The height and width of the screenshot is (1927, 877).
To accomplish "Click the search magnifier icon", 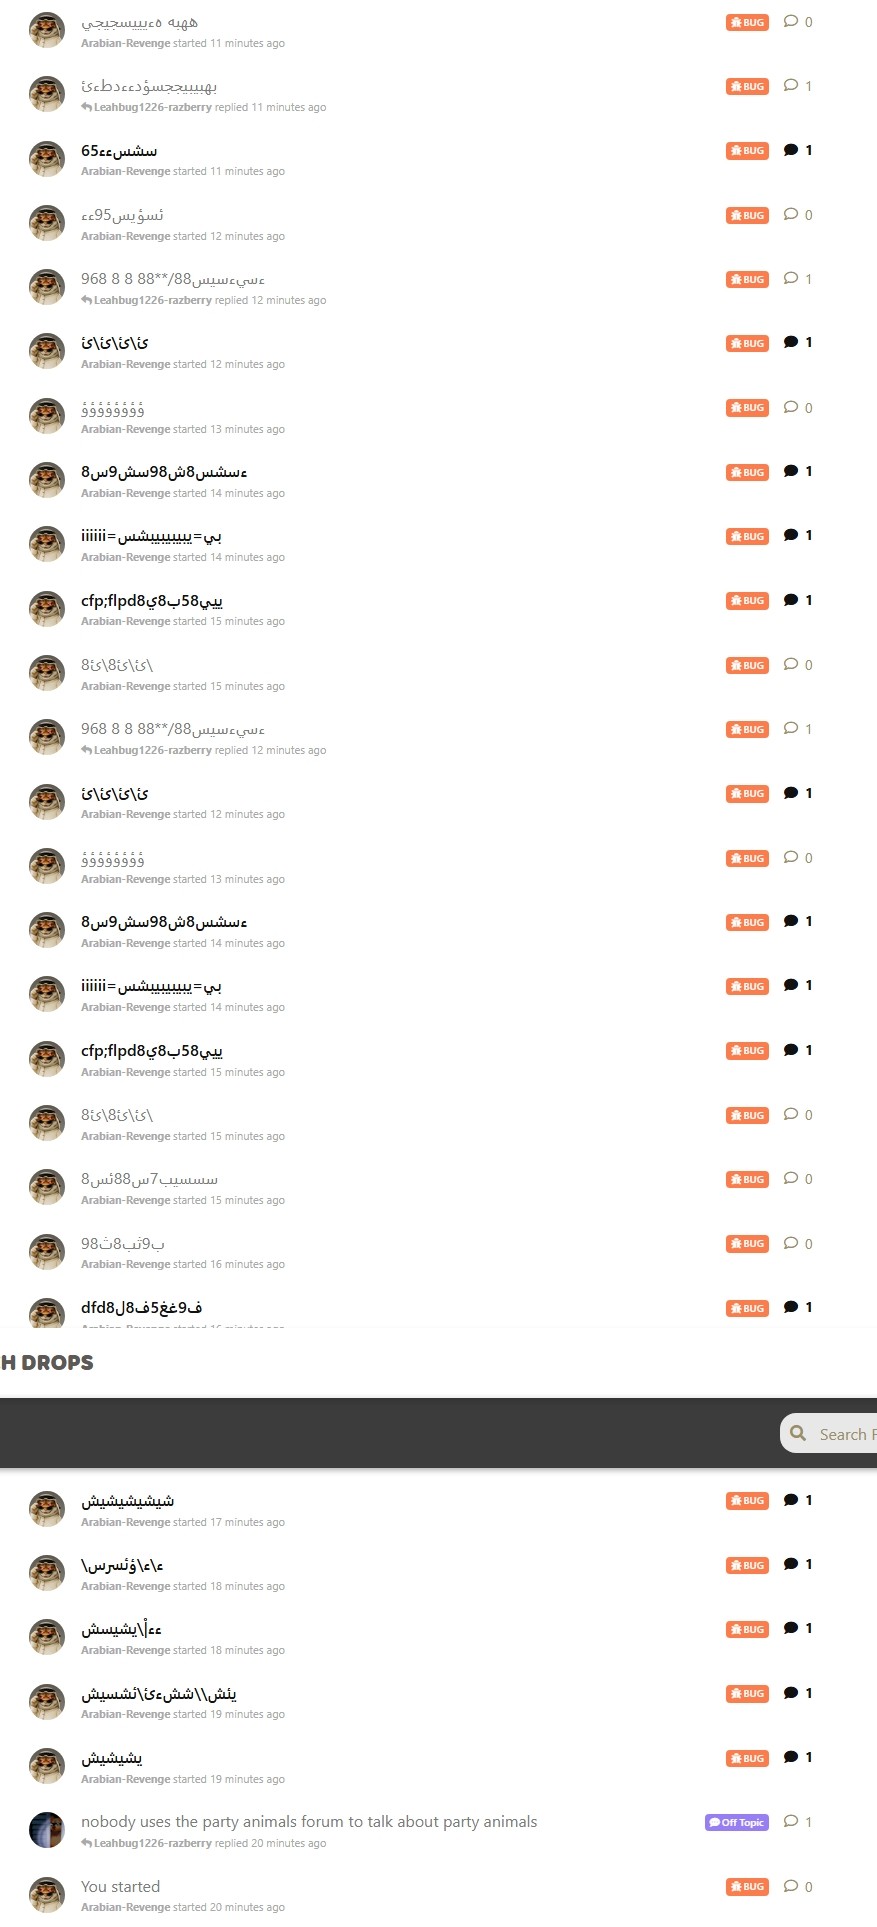I will click(798, 1433).
